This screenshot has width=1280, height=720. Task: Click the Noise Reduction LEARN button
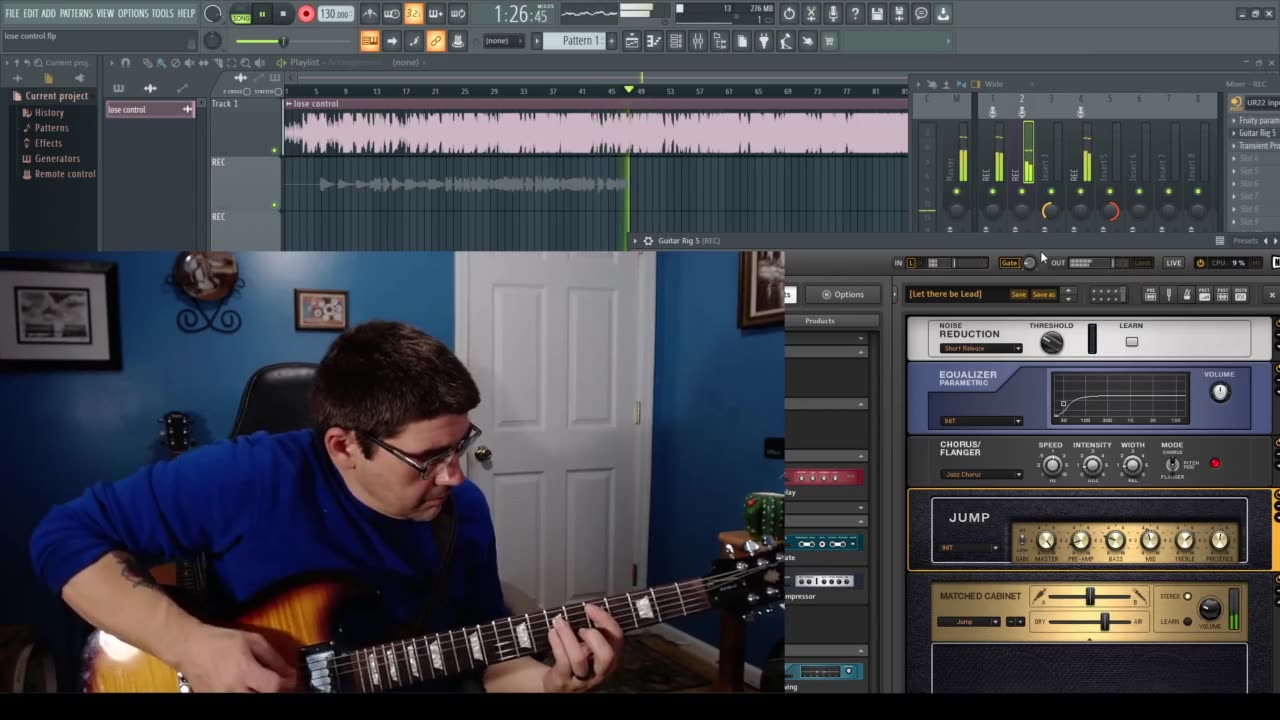coord(1131,341)
